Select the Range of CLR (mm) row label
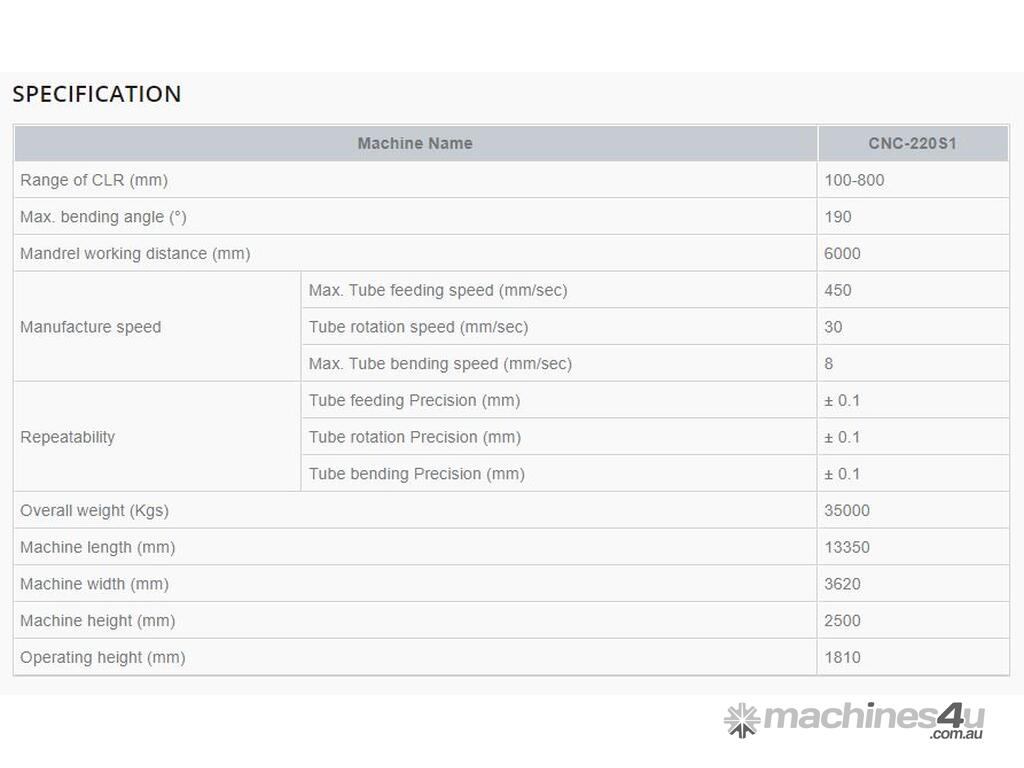The height and width of the screenshot is (768, 1024). (x=94, y=180)
